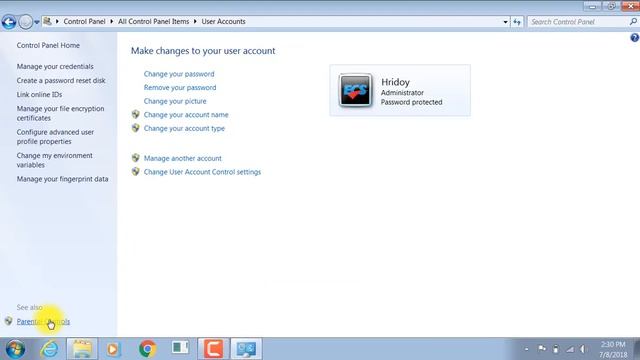The width and height of the screenshot is (640, 360).
Task: Launch Google Chrome from the taskbar
Action: coord(147,349)
